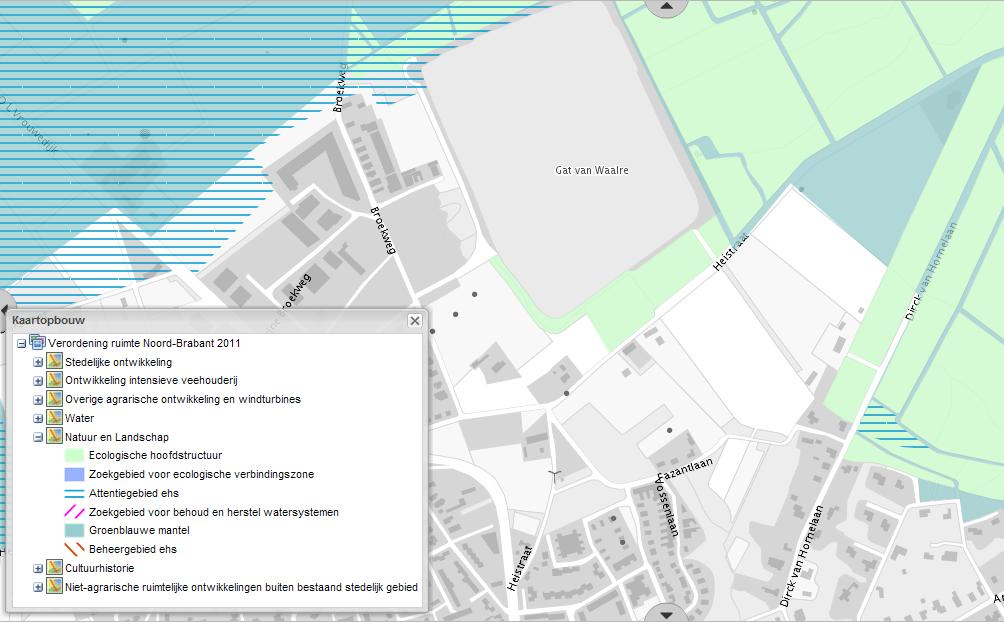Click the wind turbine symbol on map
The height and width of the screenshot is (622, 1004).
tap(554, 475)
